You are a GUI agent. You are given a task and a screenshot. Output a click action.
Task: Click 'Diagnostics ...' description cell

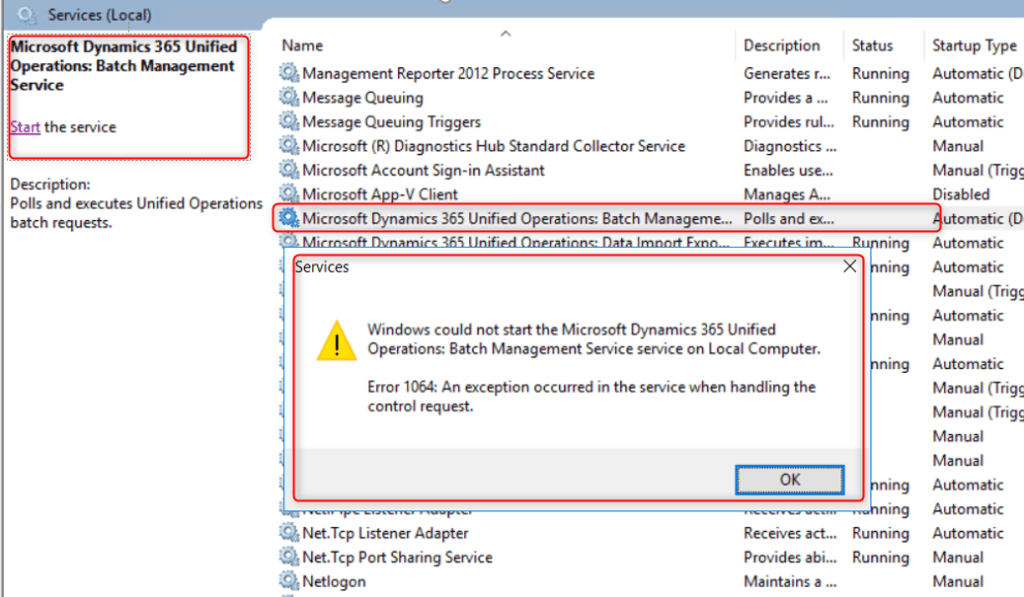790,146
